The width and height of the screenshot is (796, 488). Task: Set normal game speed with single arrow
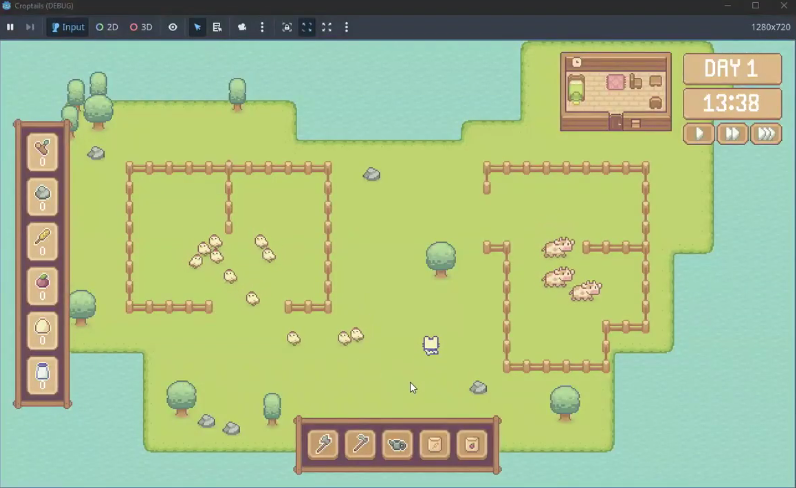pyautogui.click(x=699, y=134)
